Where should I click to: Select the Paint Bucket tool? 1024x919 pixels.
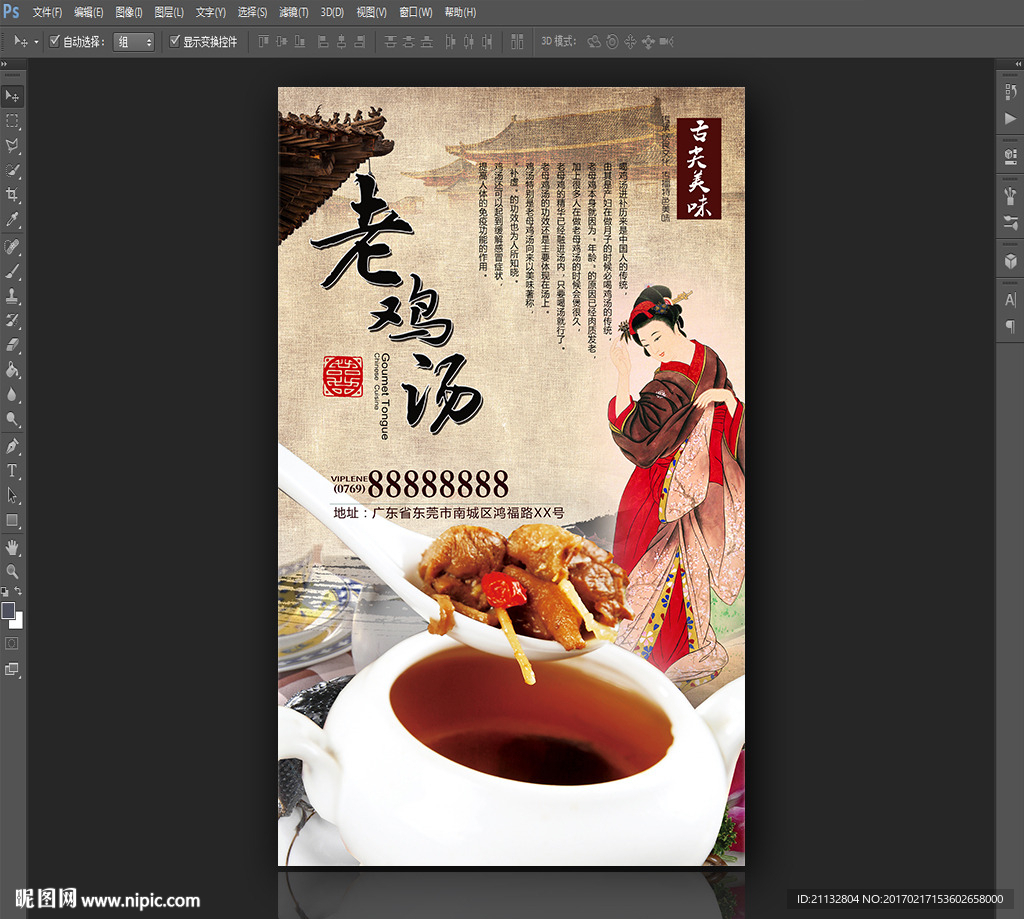tap(12, 370)
